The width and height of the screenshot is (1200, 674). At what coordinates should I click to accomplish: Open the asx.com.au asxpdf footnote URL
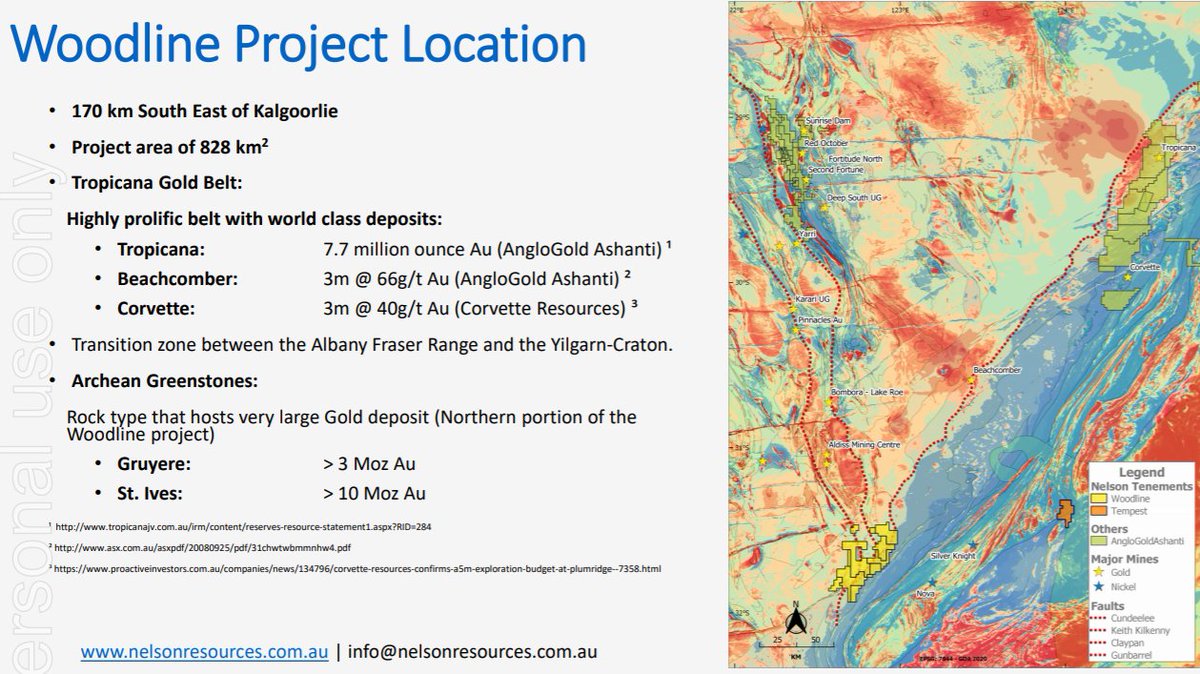pyautogui.click(x=202, y=548)
